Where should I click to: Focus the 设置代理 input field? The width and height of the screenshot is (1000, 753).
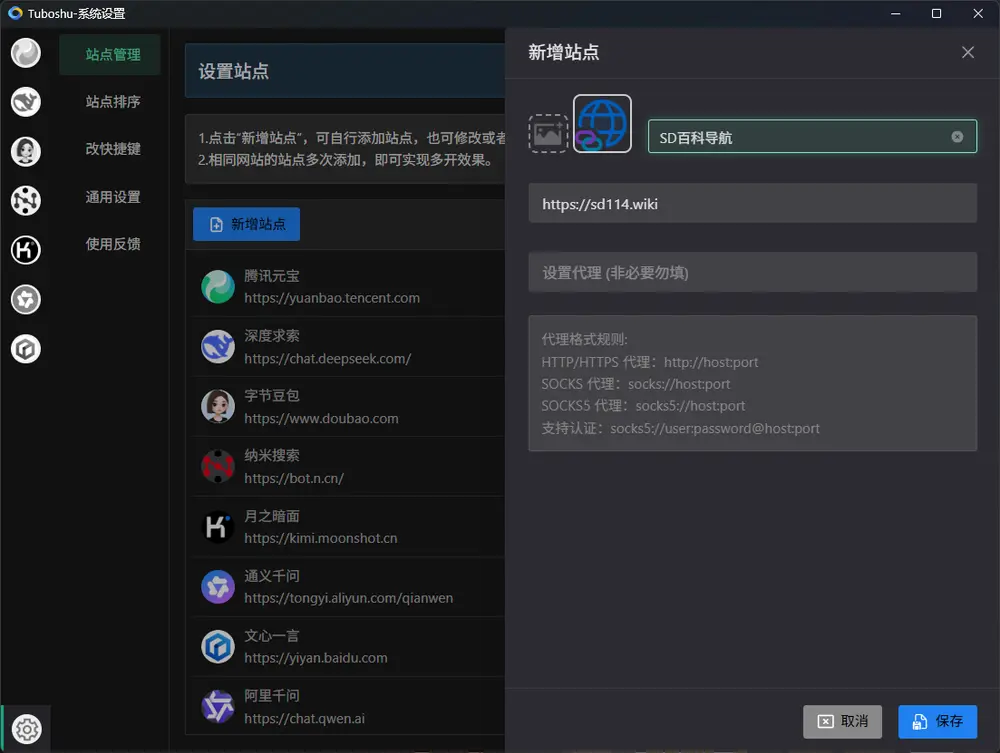752,273
